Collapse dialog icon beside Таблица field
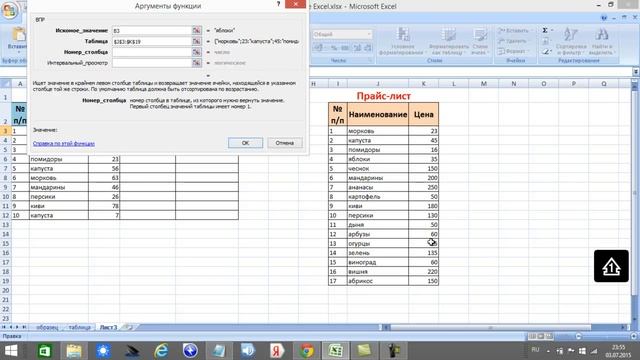 [x=197, y=41]
